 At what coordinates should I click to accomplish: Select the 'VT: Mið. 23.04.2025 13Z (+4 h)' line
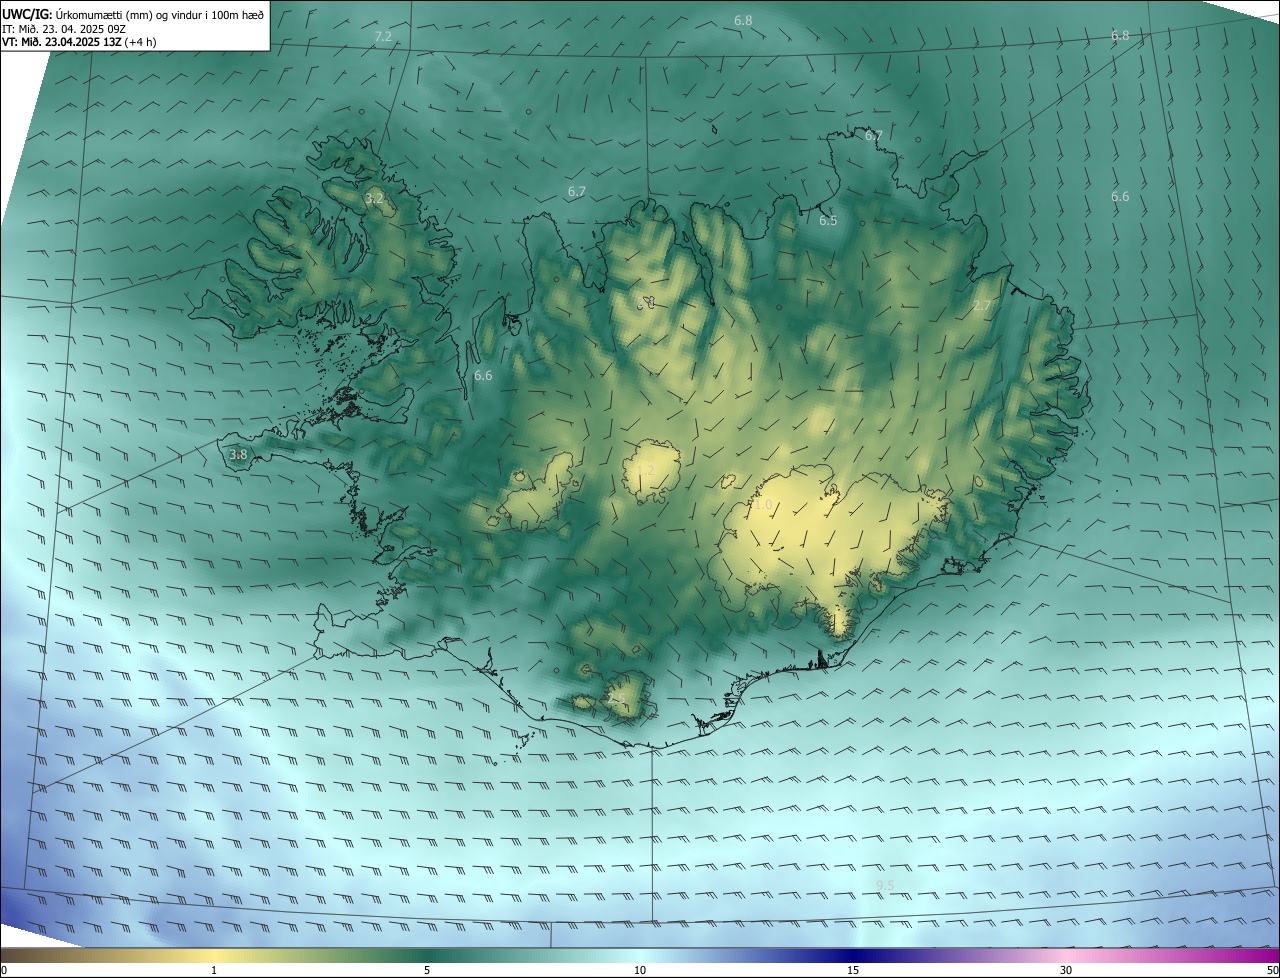pos(79,42)
